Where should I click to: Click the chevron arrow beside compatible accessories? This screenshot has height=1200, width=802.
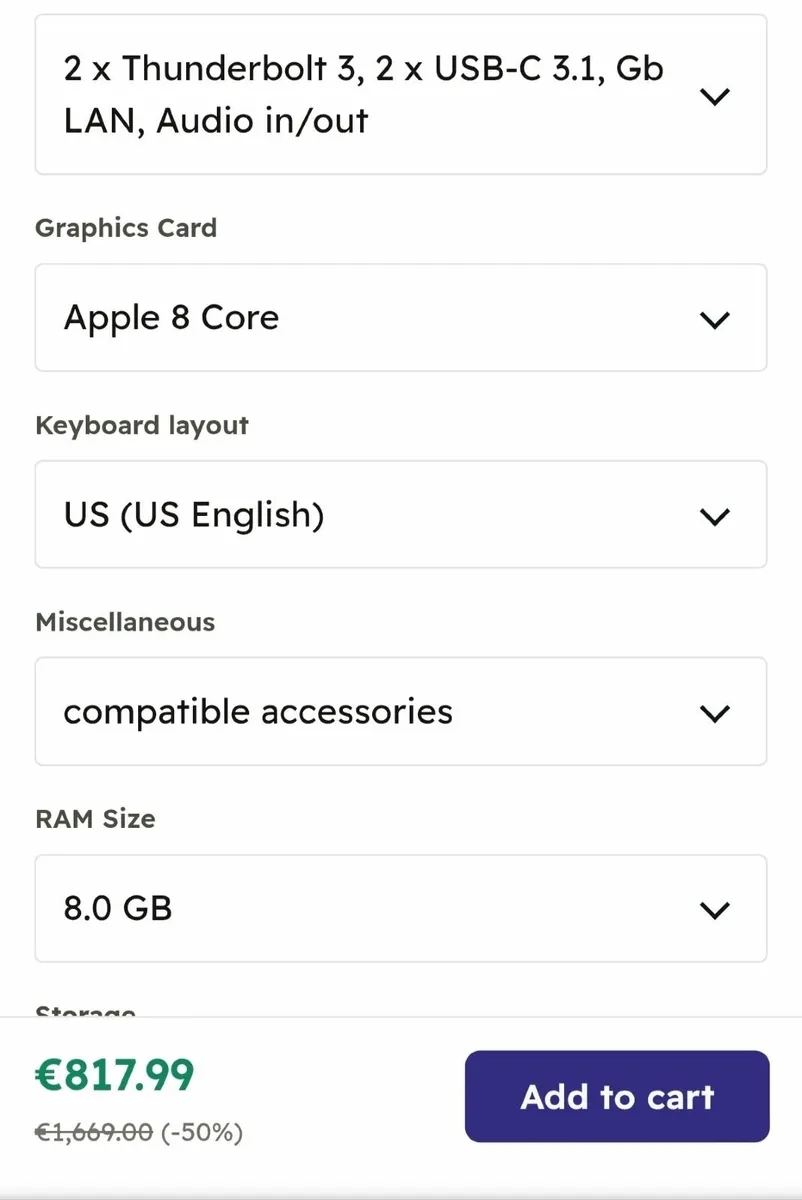coord(714,714)
